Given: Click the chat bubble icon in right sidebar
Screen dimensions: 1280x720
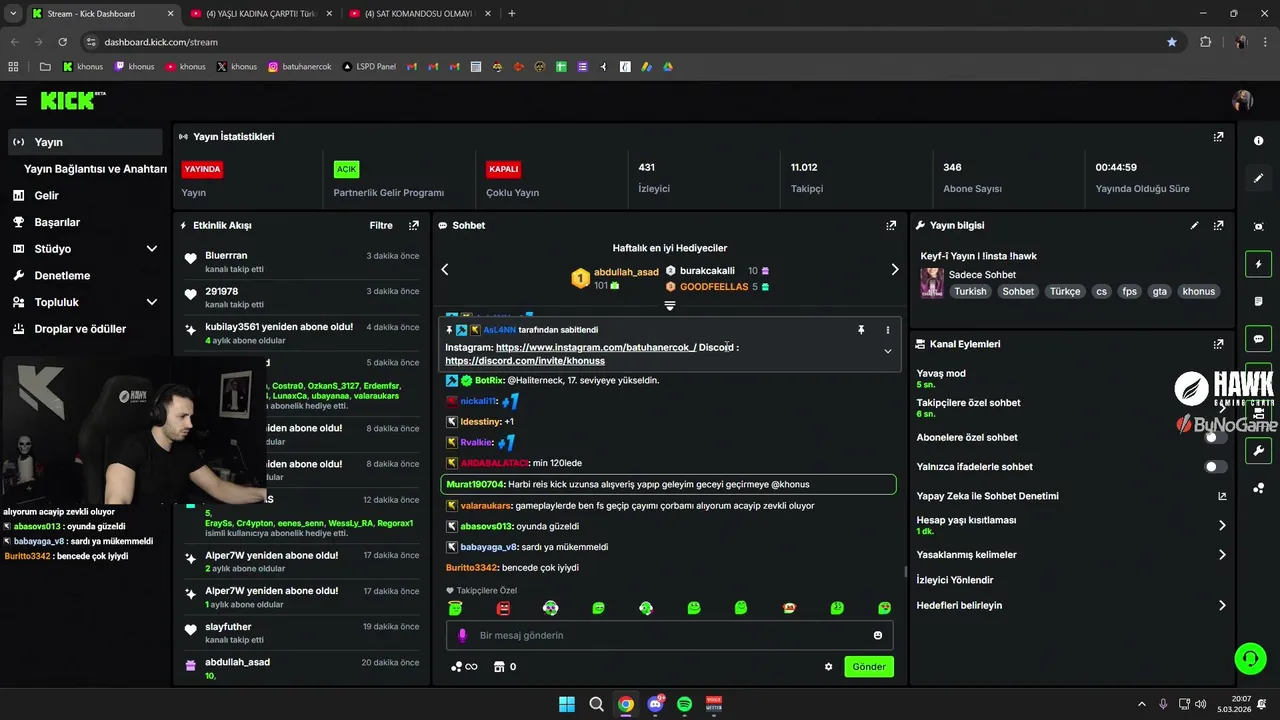Looking at the screenshot, I should pyautogui.click(x=1259, y=339).
